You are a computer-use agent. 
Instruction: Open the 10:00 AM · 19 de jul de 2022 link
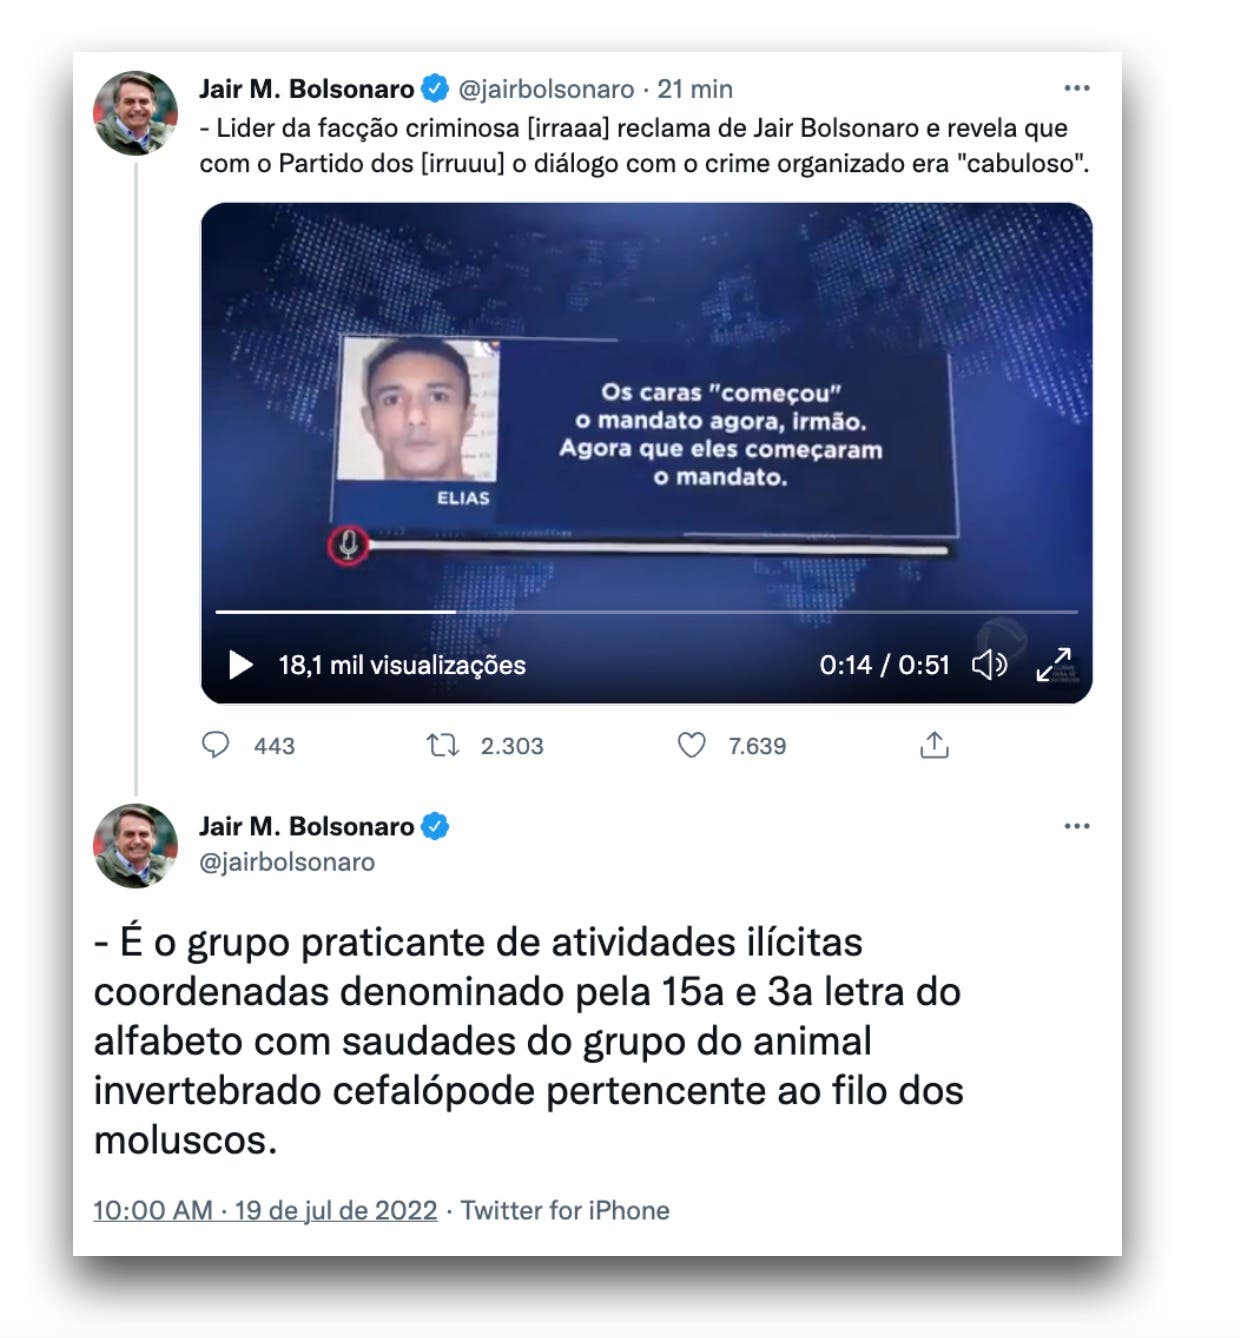tap(265, 1211)
